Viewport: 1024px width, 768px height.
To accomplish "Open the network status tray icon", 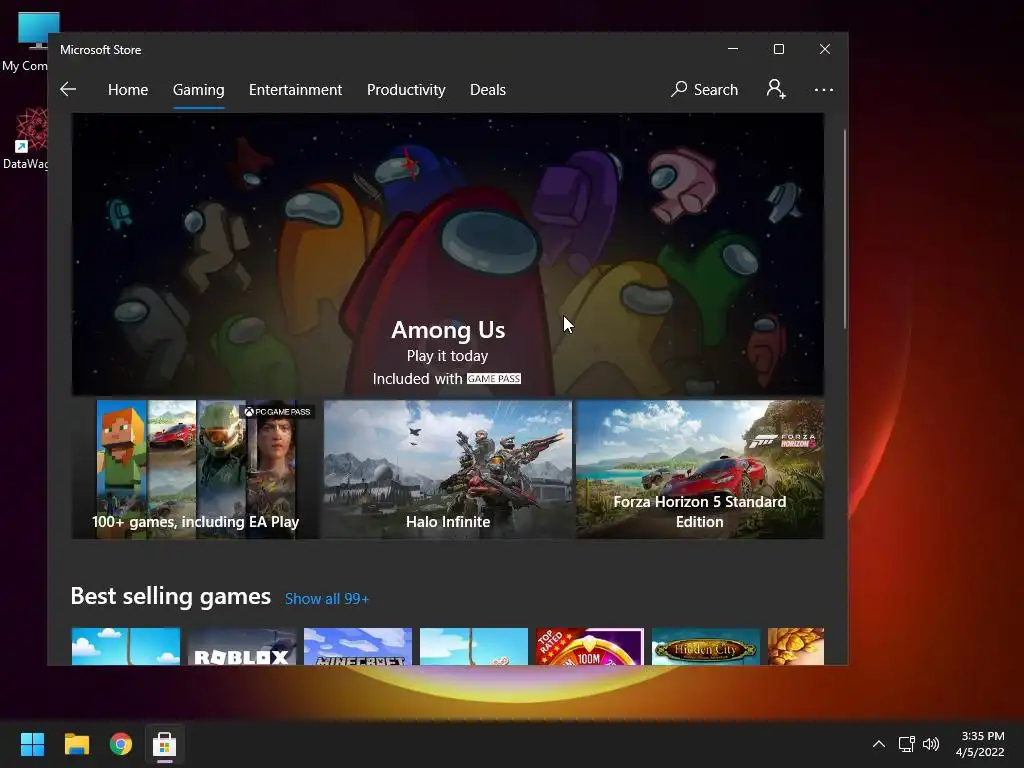I will click(x=906, y=744).
